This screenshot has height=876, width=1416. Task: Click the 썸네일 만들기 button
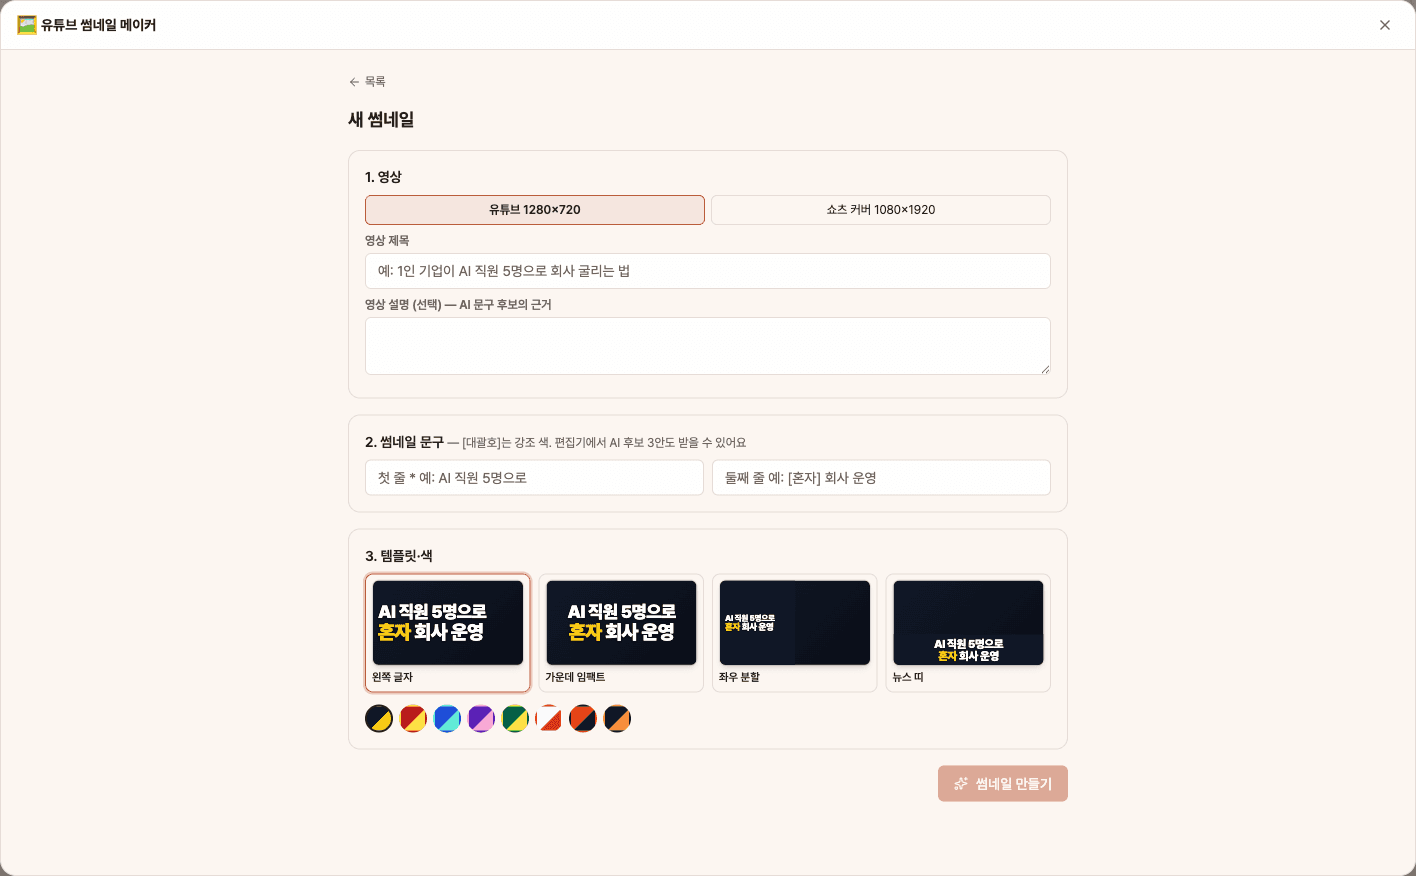(1003, 784)
